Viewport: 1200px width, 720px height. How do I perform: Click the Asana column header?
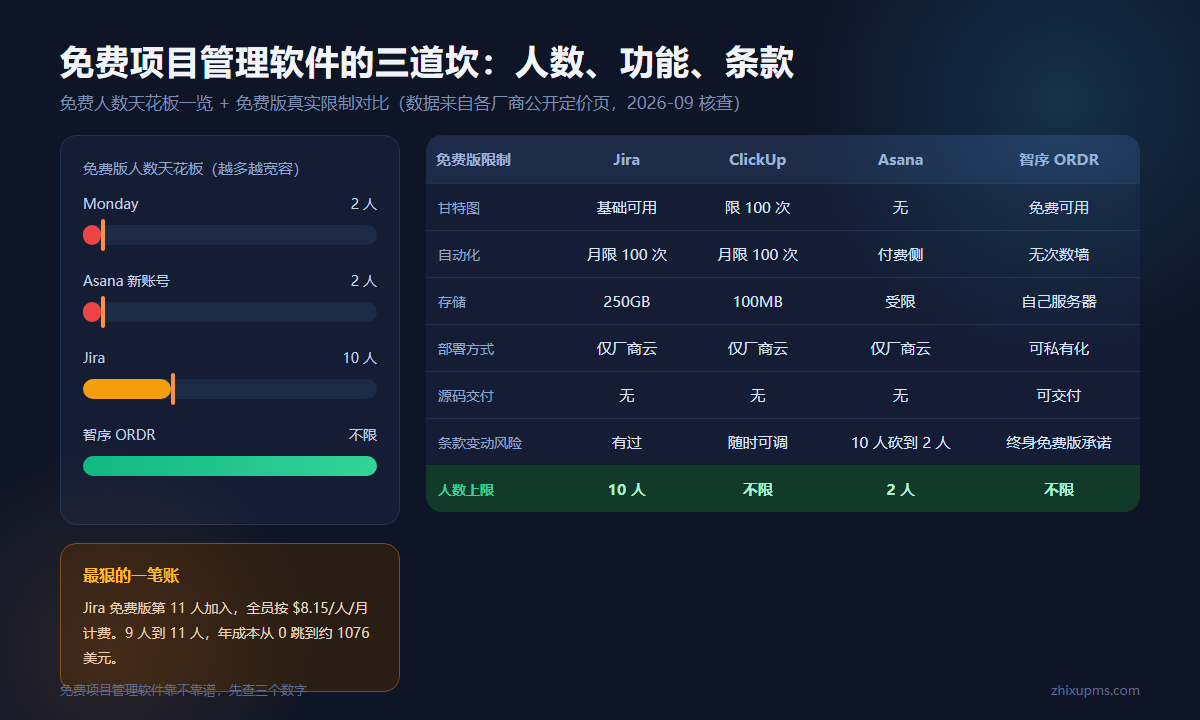[901, 160]
